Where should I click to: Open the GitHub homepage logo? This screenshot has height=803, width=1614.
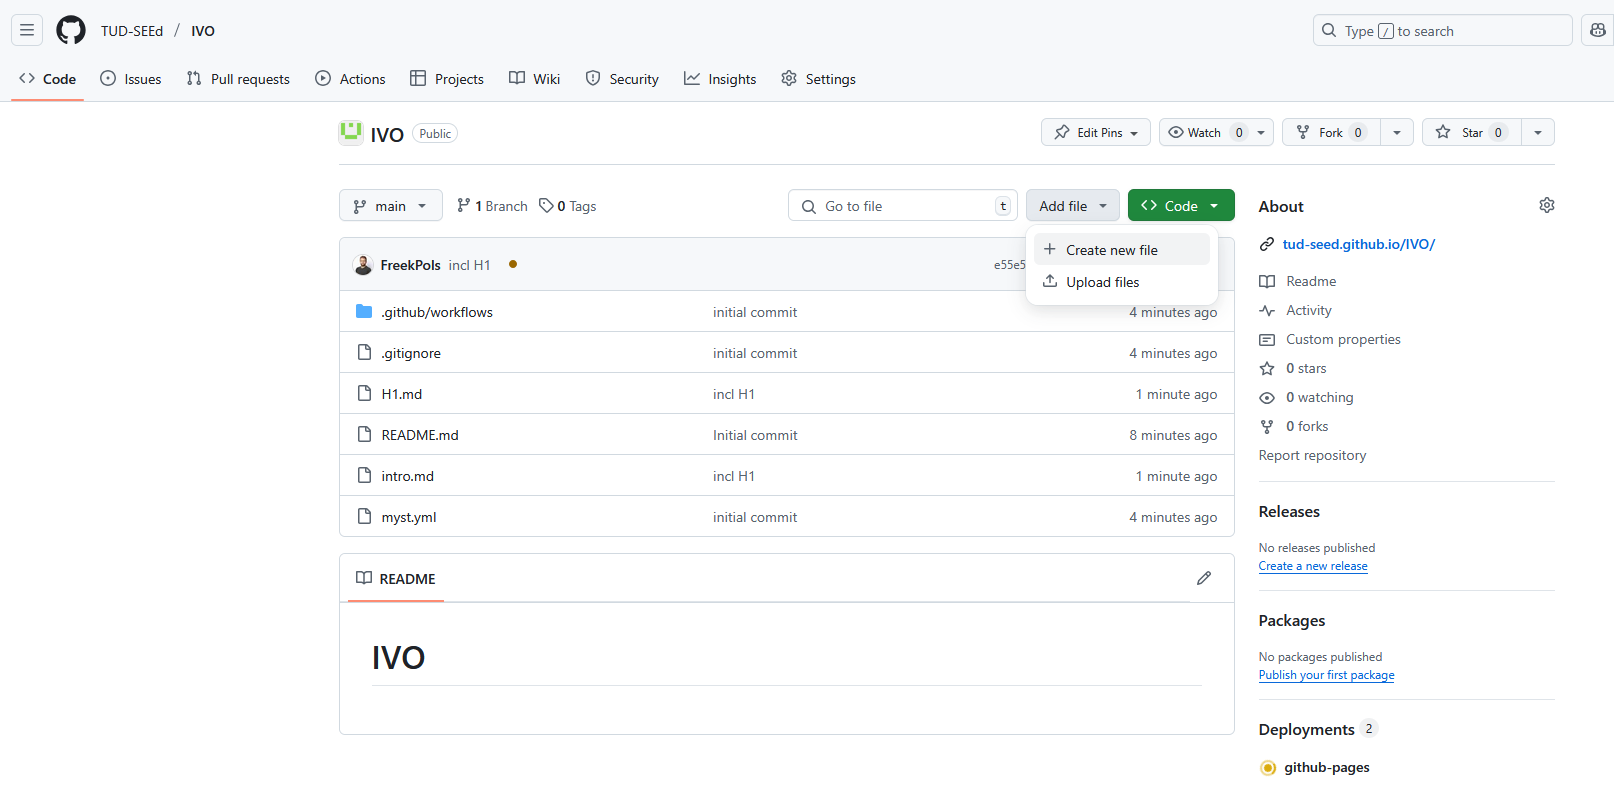(71, 30)
